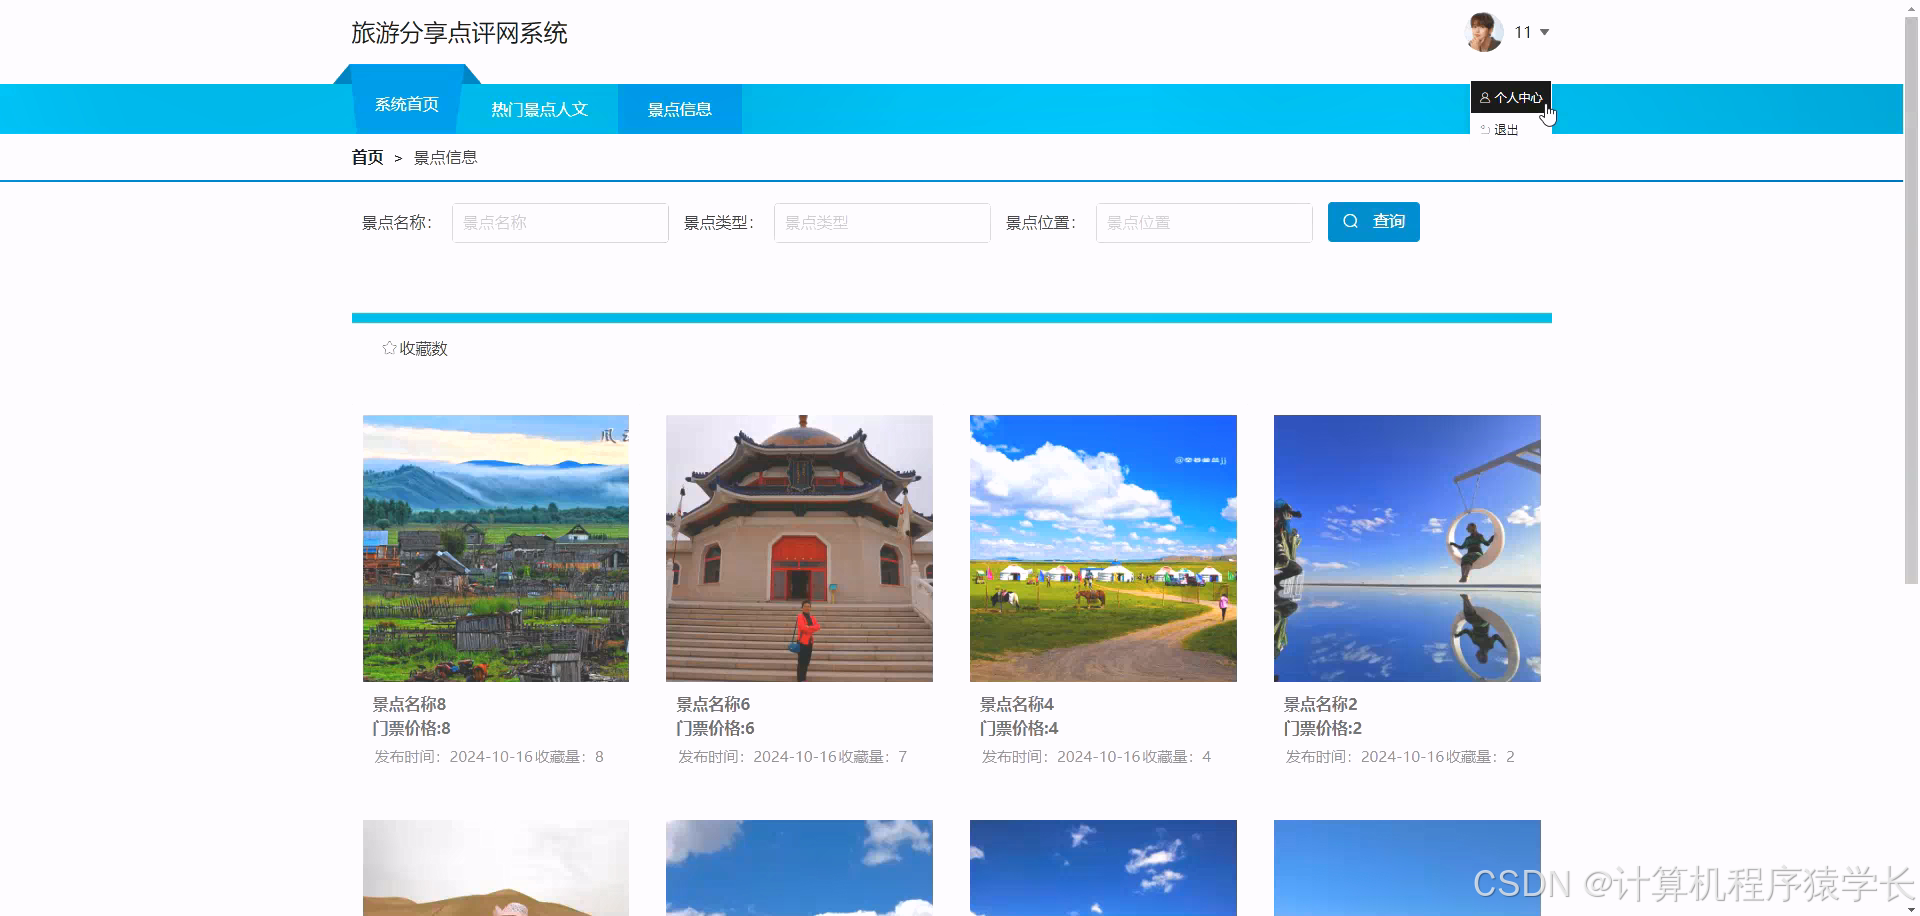Click the scrollbar down arrow at bottom right

(1911, 908)
